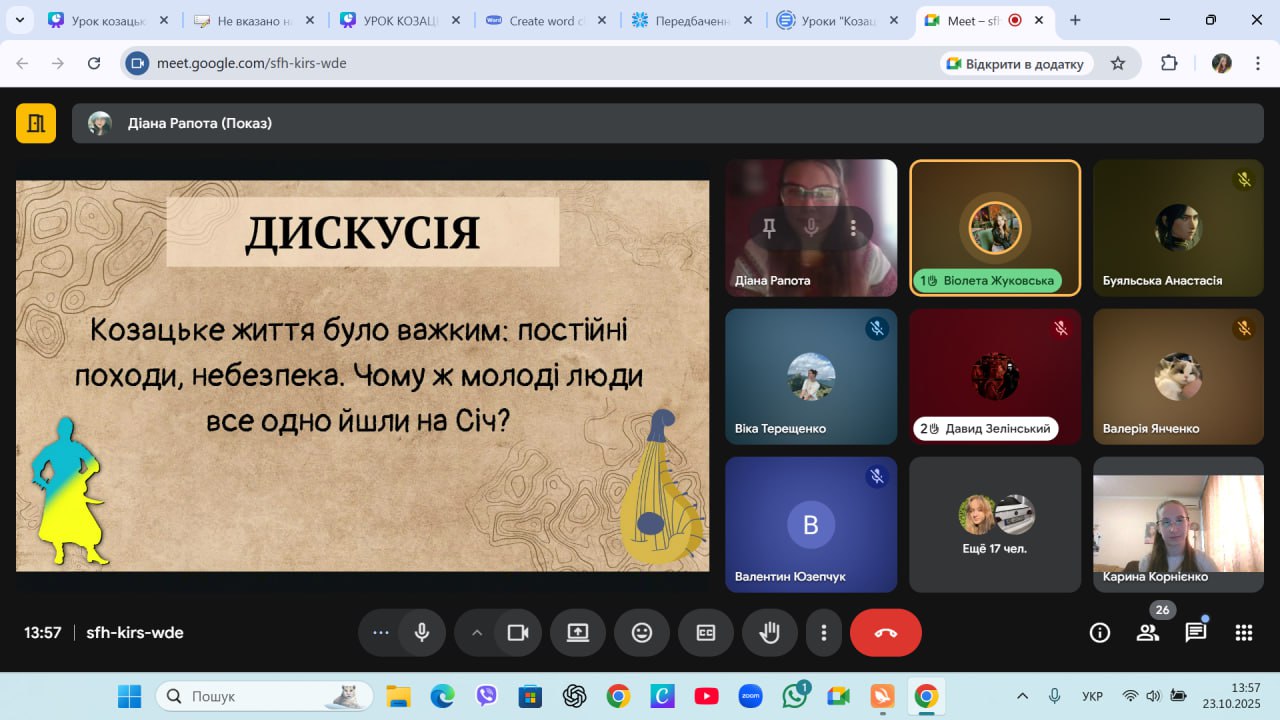Screen dimensions: 1280x720
Task: Click the Відкрити в додатку button
Action: coord(1015,63)
